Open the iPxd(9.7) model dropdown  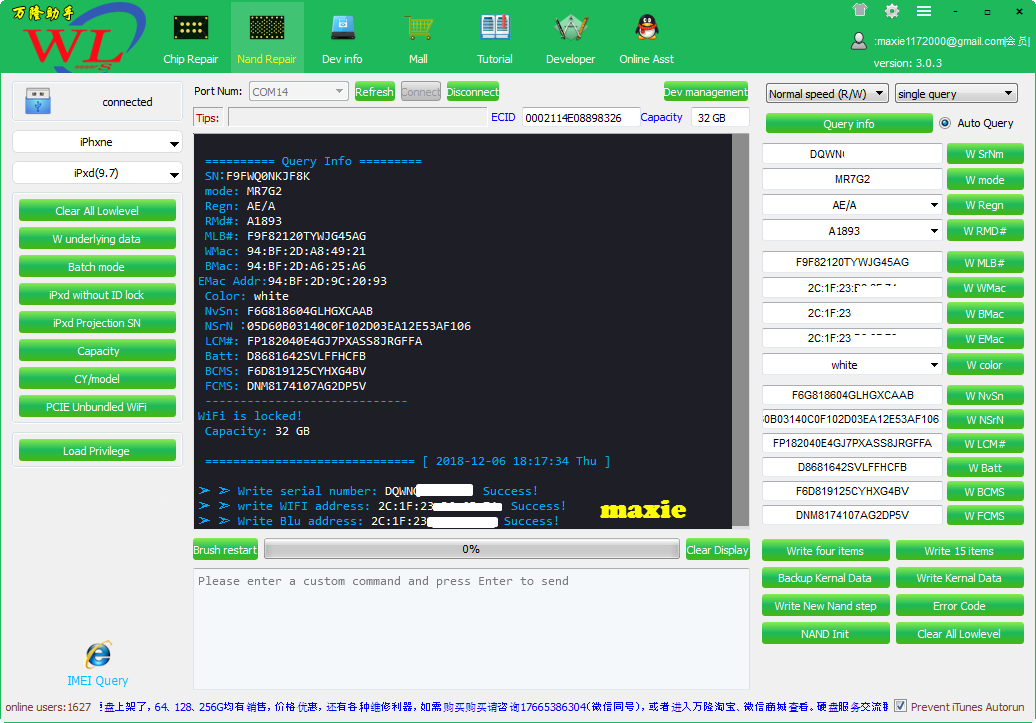tap(97, 173)
